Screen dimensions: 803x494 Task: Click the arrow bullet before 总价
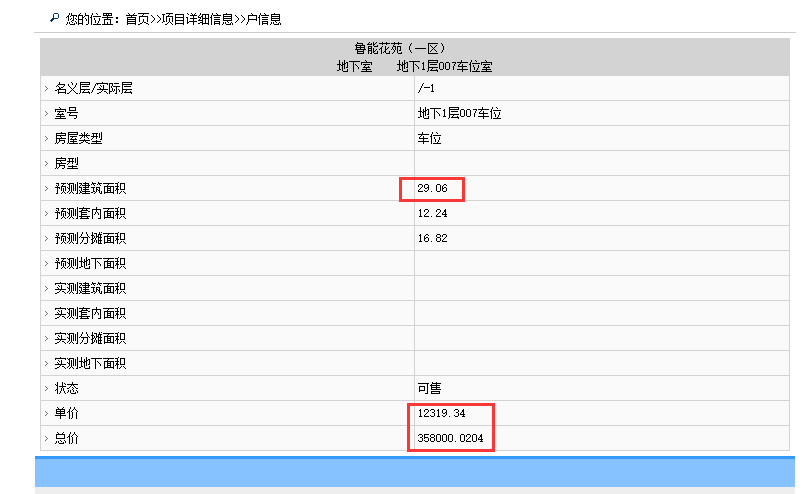click(x=46, y=438)
